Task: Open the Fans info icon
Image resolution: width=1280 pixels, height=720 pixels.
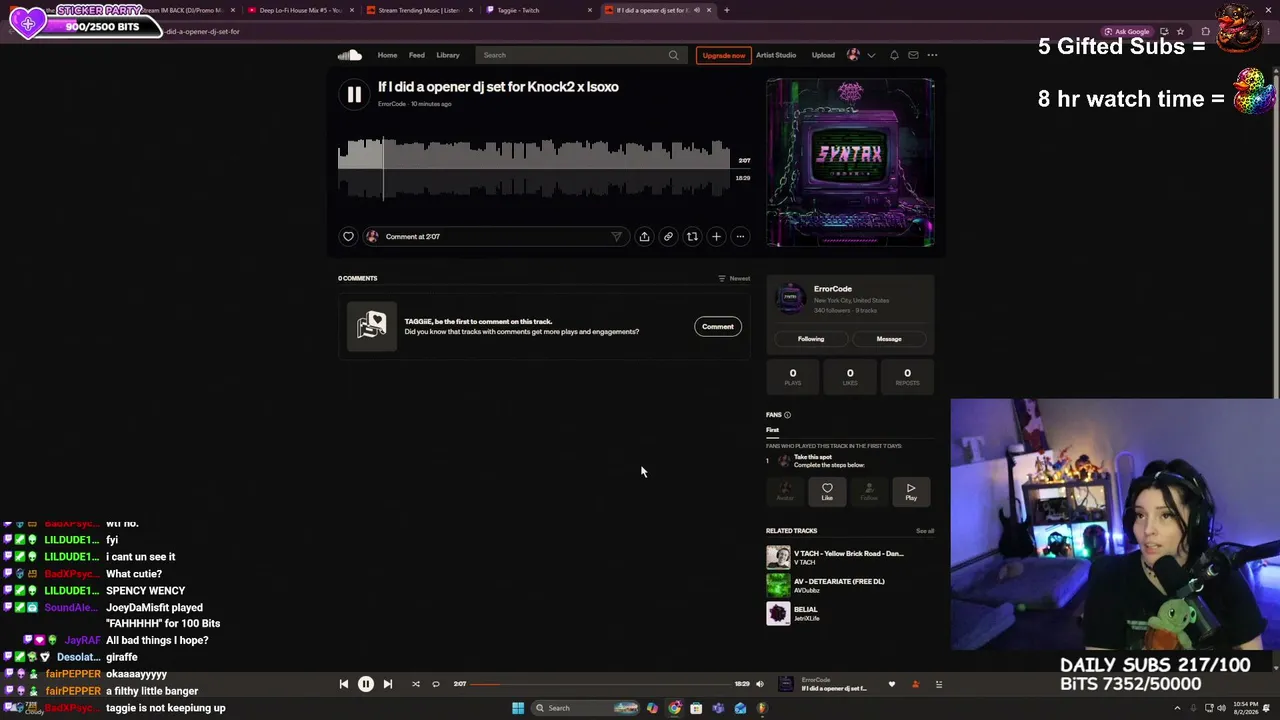Action: click(x=787, y=415)
